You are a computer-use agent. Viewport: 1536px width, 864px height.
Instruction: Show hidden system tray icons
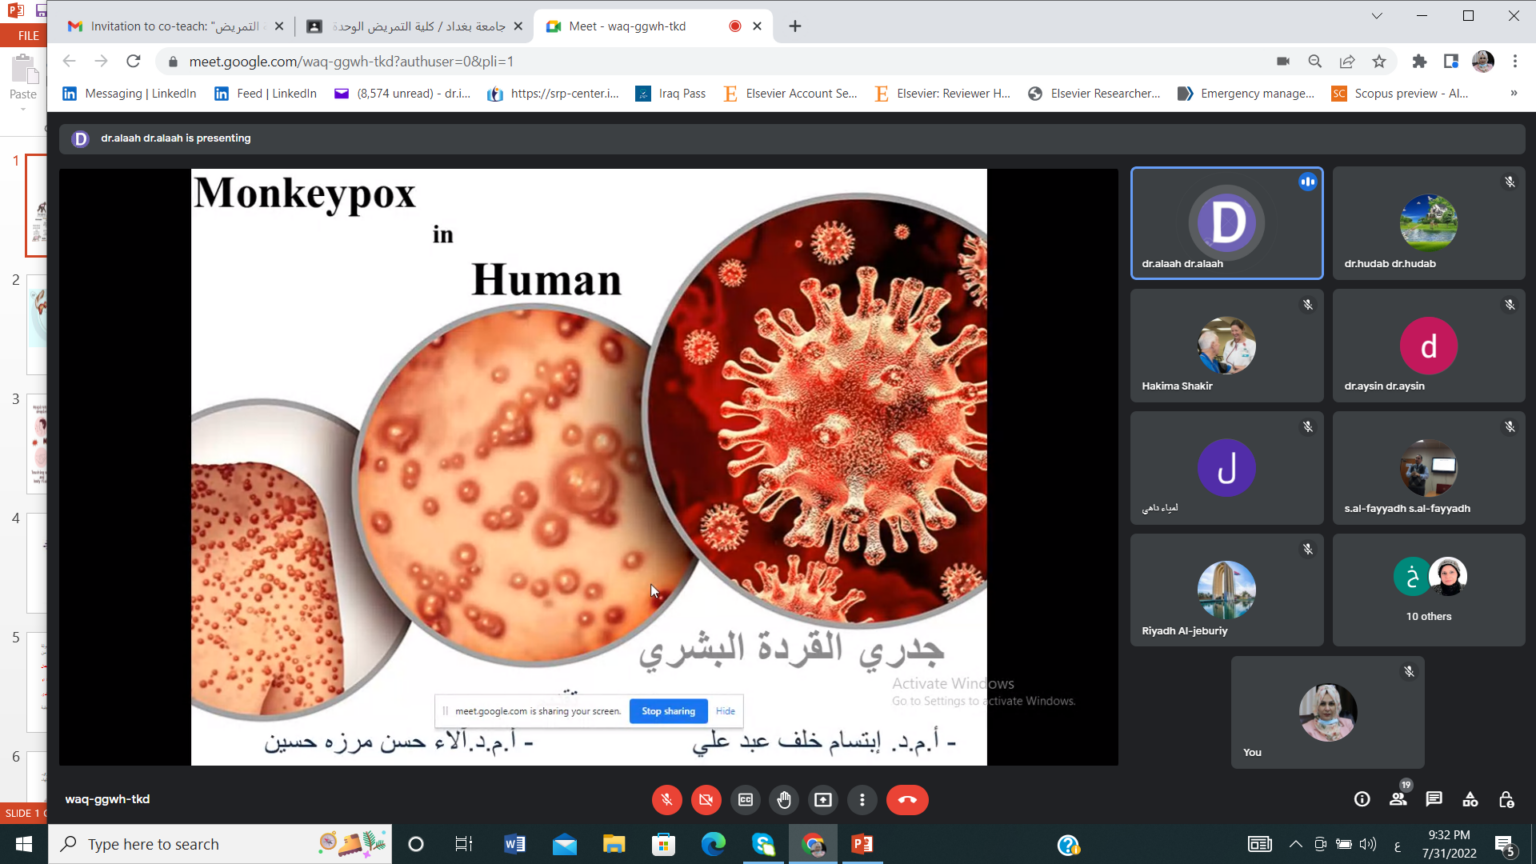click(x=1295, y=844)
